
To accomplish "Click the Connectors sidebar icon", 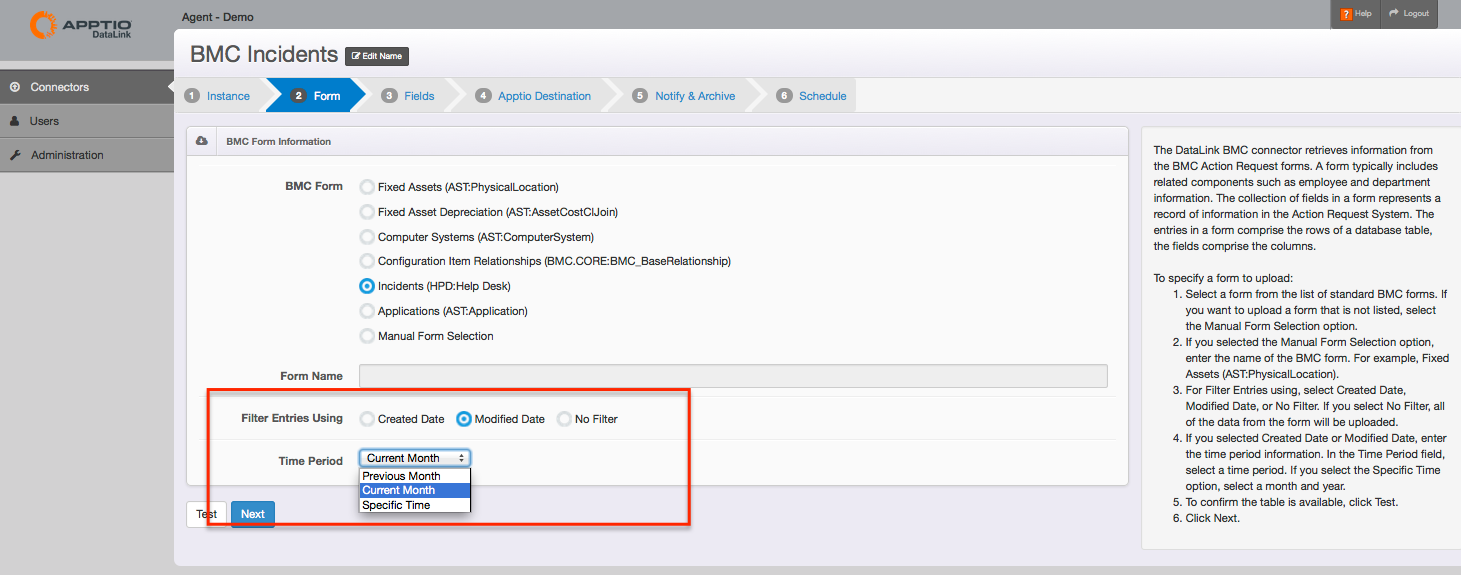I will click(x=15, y=87).
